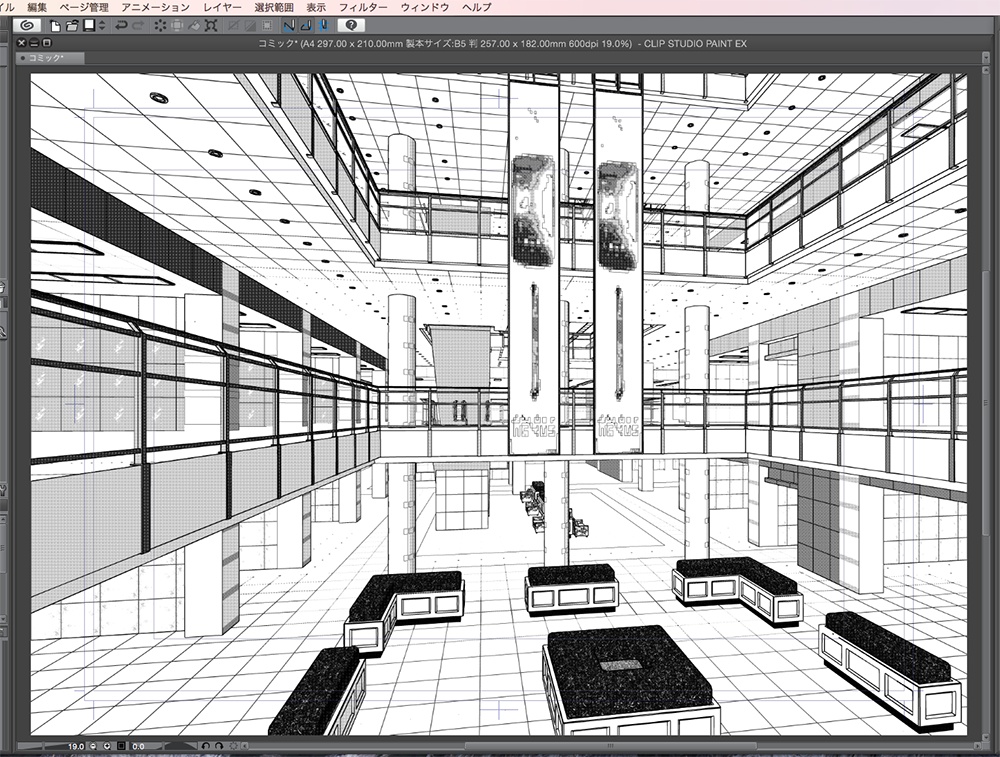1000x757 pixels.
Task: Click the scale/rotate transform icon
Action: pos(177,26)
